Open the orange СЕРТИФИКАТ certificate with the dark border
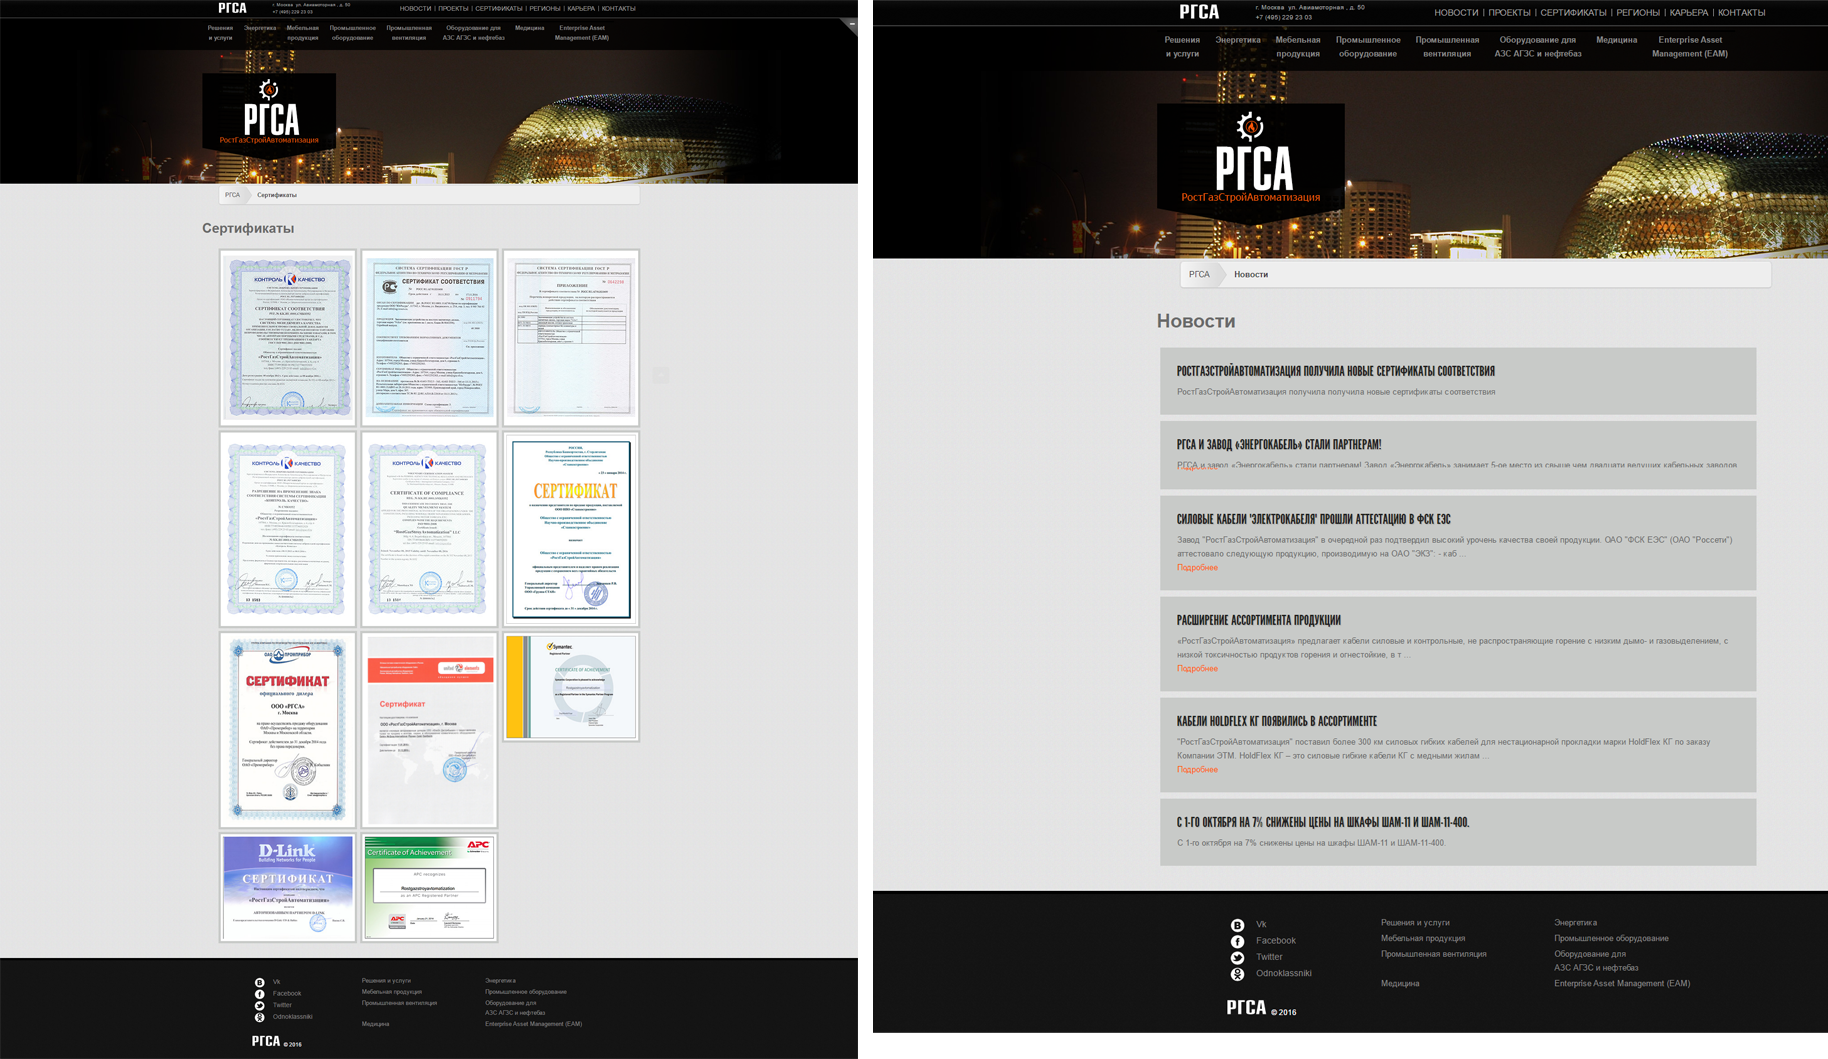 [571, 529]
